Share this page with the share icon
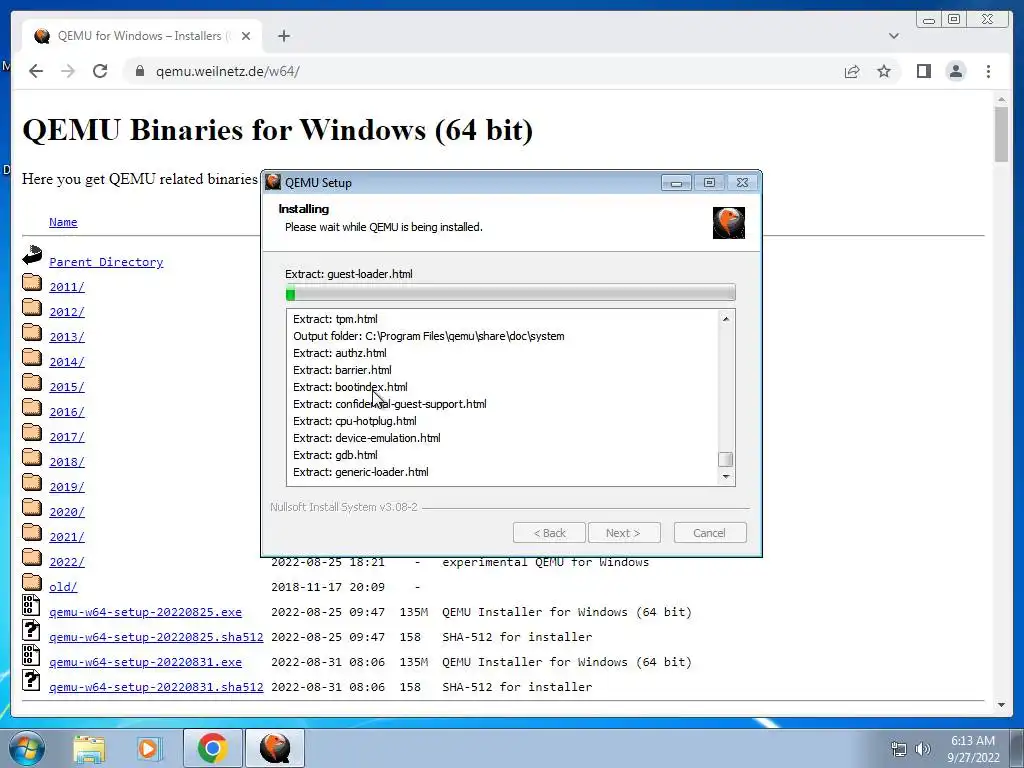 852,71
